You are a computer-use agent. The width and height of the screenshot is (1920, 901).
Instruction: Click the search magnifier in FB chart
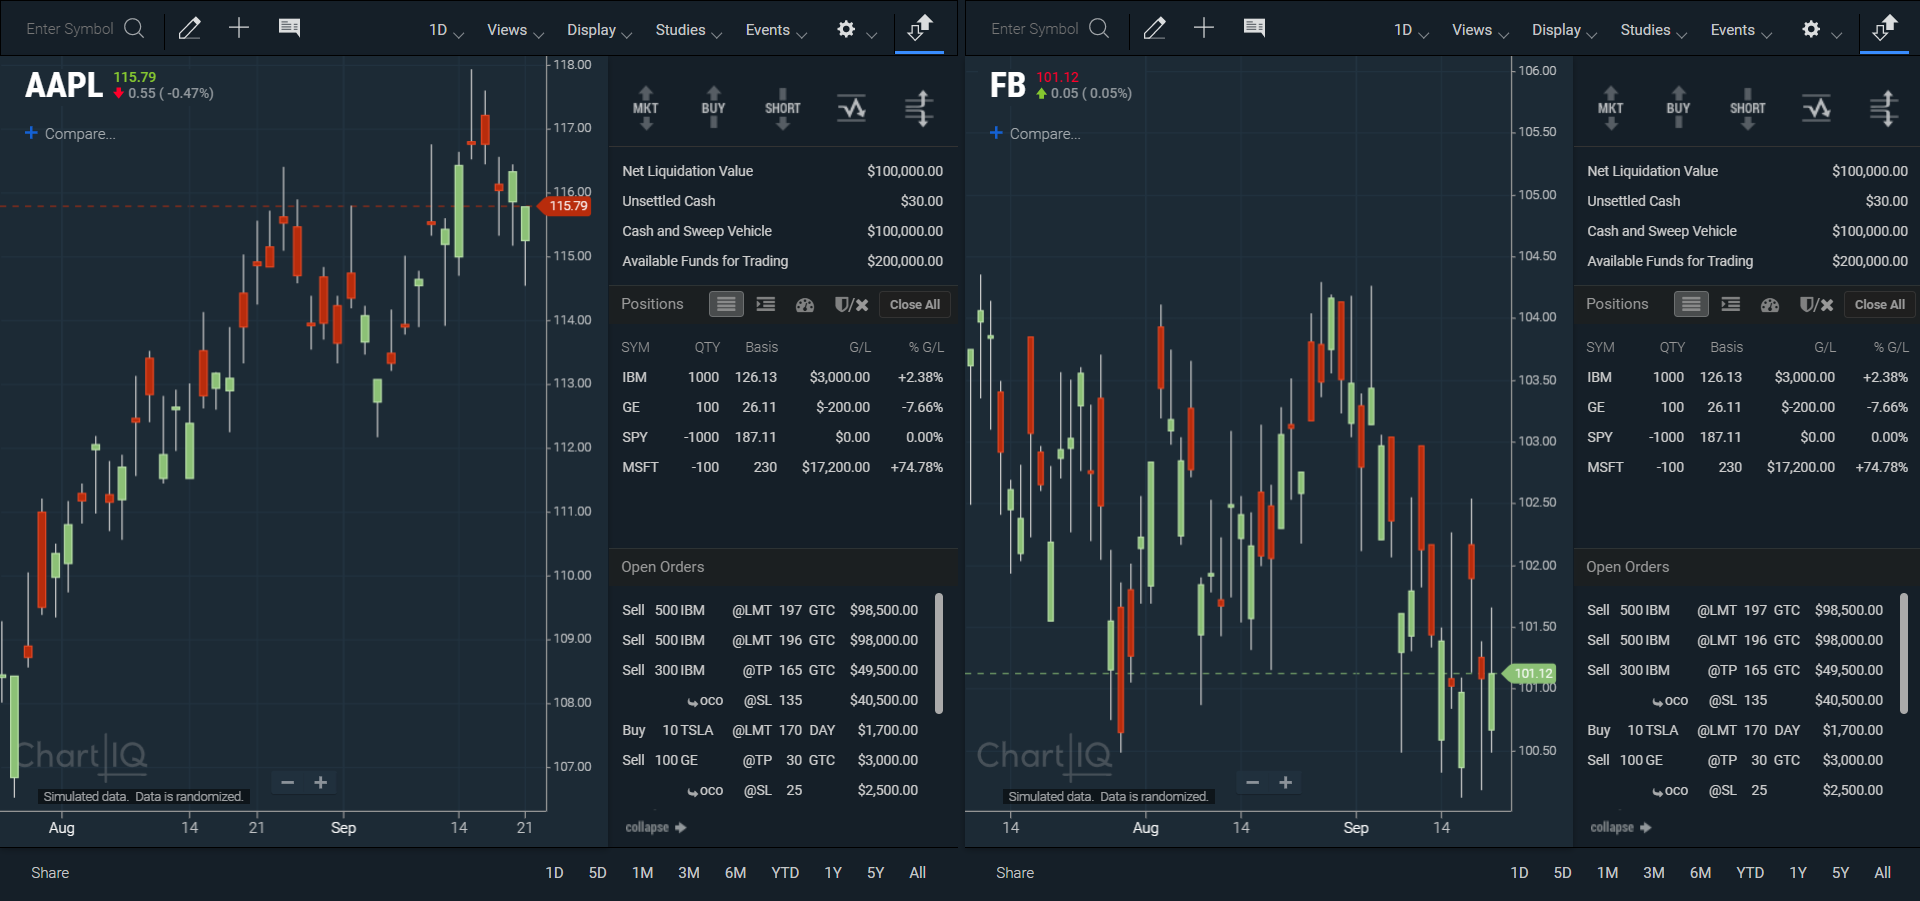tap(1099, 28)
